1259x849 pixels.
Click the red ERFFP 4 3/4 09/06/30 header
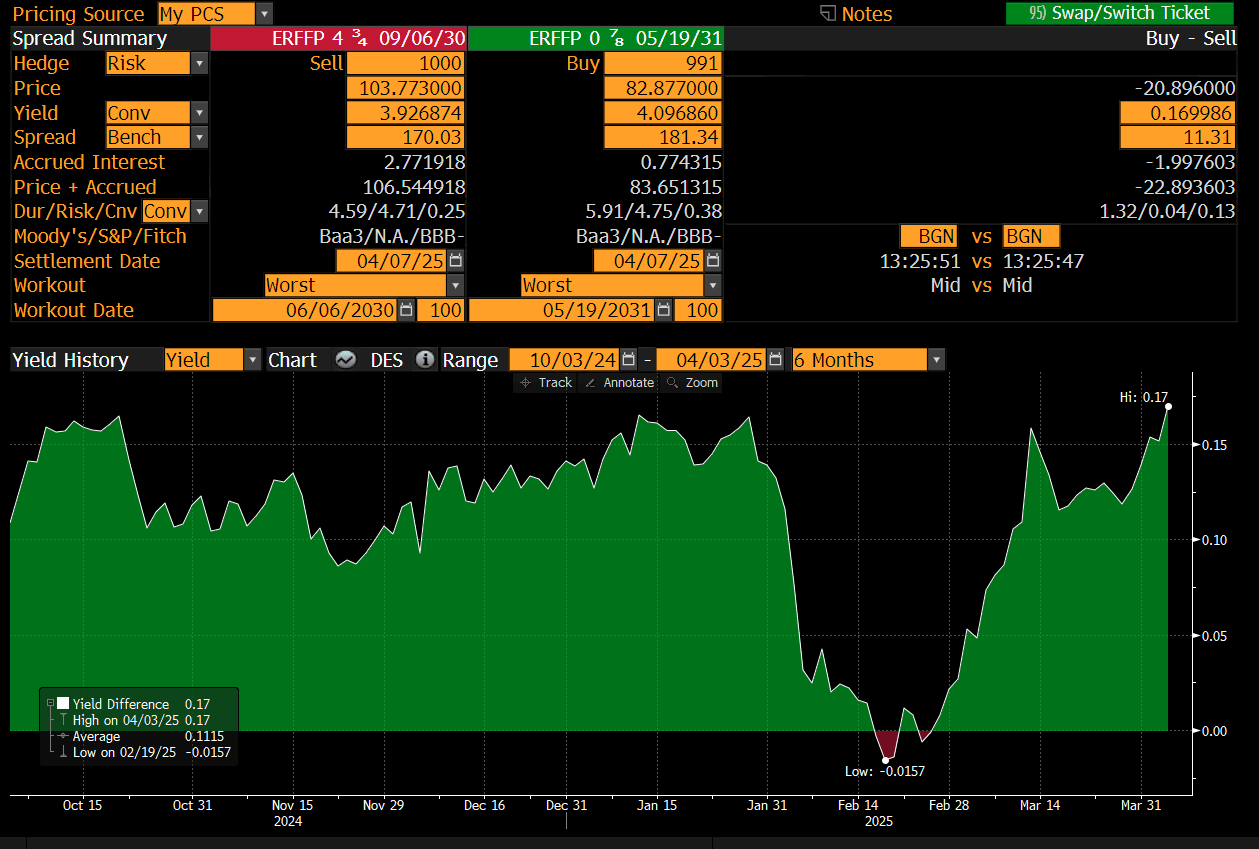(x=339, y=39)
